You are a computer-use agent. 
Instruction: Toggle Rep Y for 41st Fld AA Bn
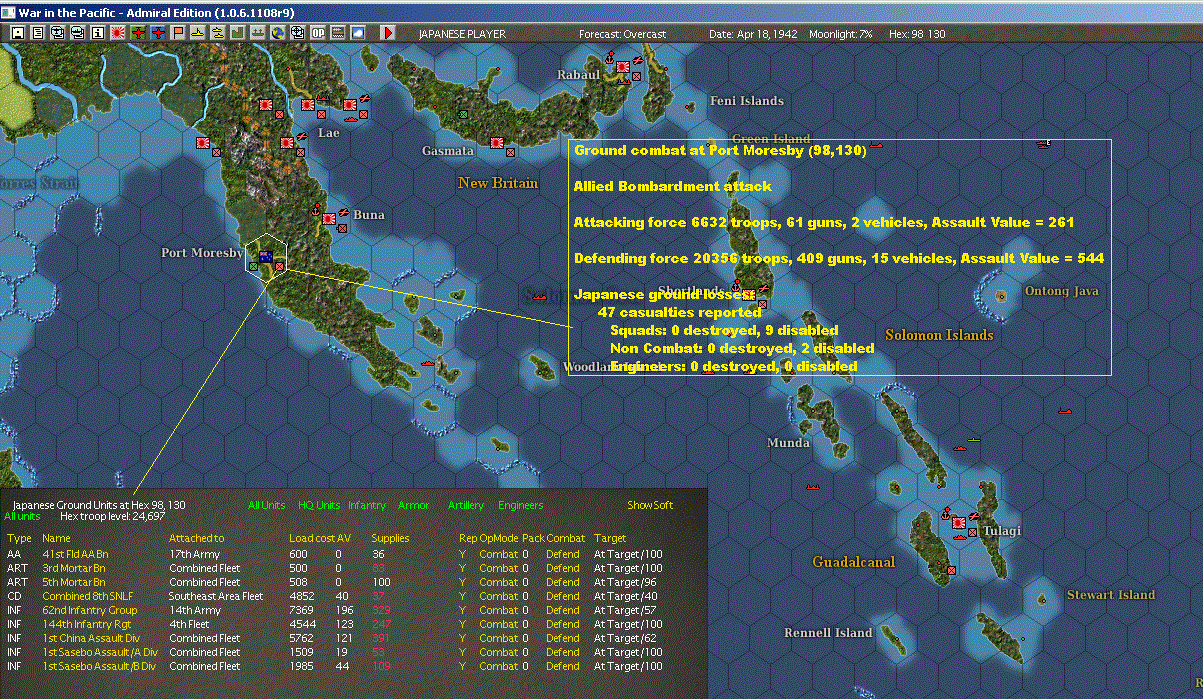[462, 554]
